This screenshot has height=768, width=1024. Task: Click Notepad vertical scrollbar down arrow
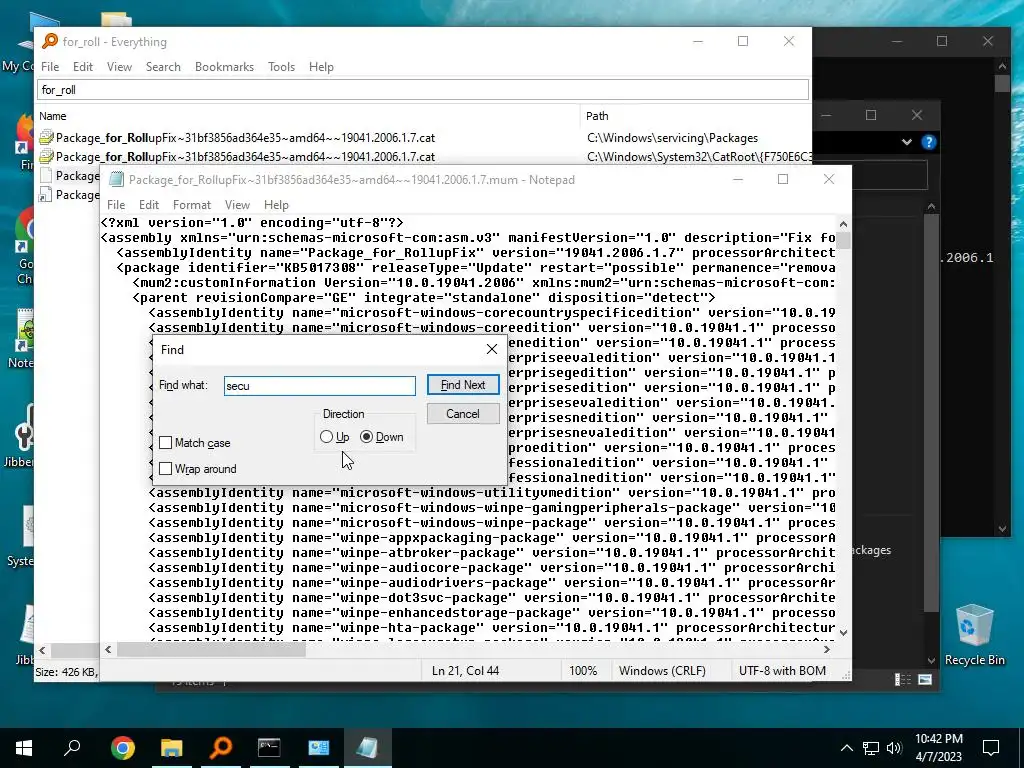[x=843, y=632]
